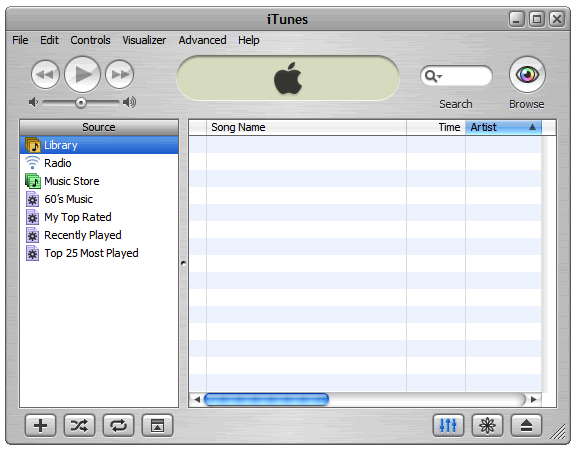The width and height of the screenshot is (575, 450).
Task: Select My Top Rated playlist
Action: (x=99, y=217)
